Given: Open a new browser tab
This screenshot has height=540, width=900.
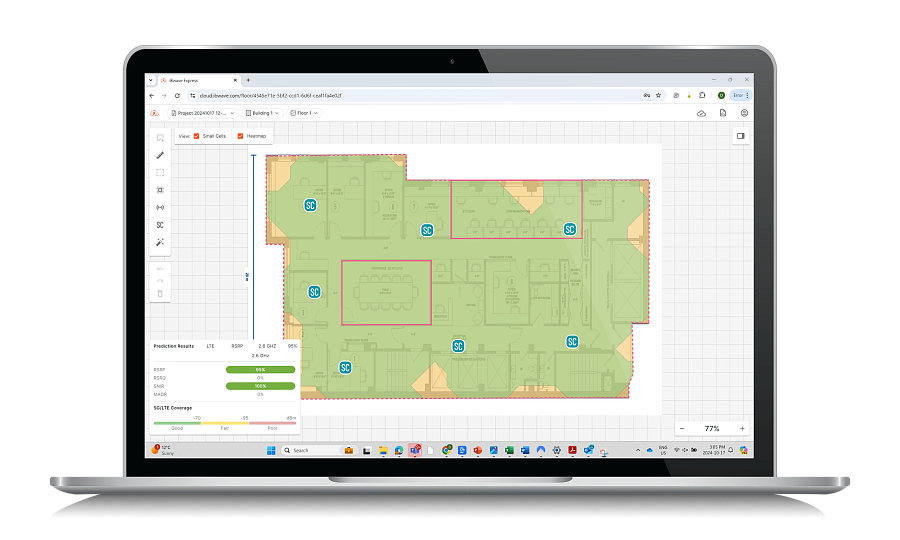Looking at the screenshot, I should [248, 80].
